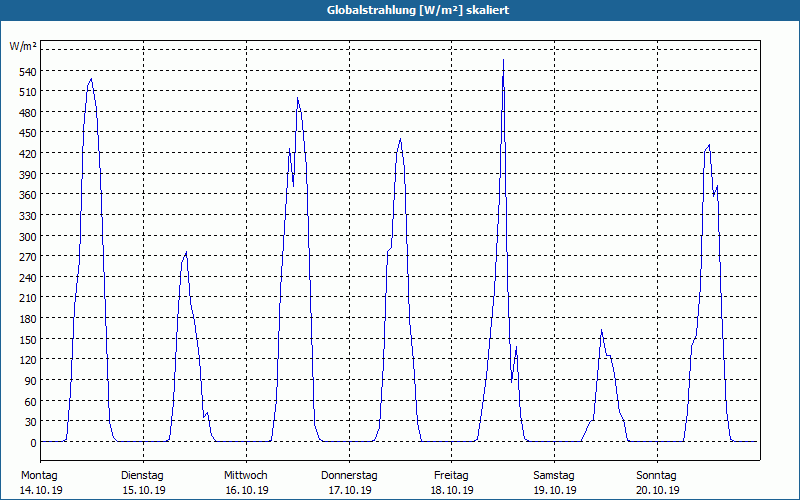Image resolution: width=800 pixels, height=500 pixels.
Task: Click the W/m² axis unit label
Action: point(23,46)
